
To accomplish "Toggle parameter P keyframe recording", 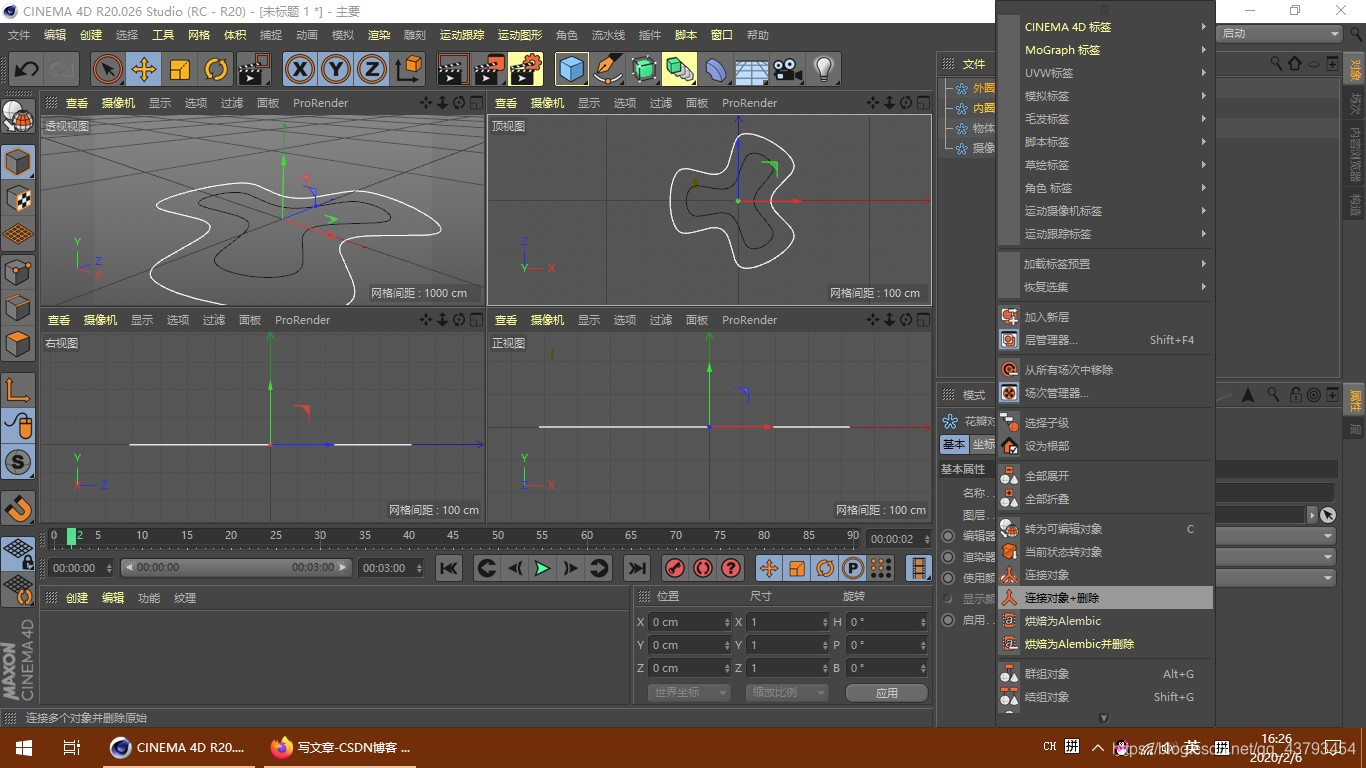I will pos(853,568).
